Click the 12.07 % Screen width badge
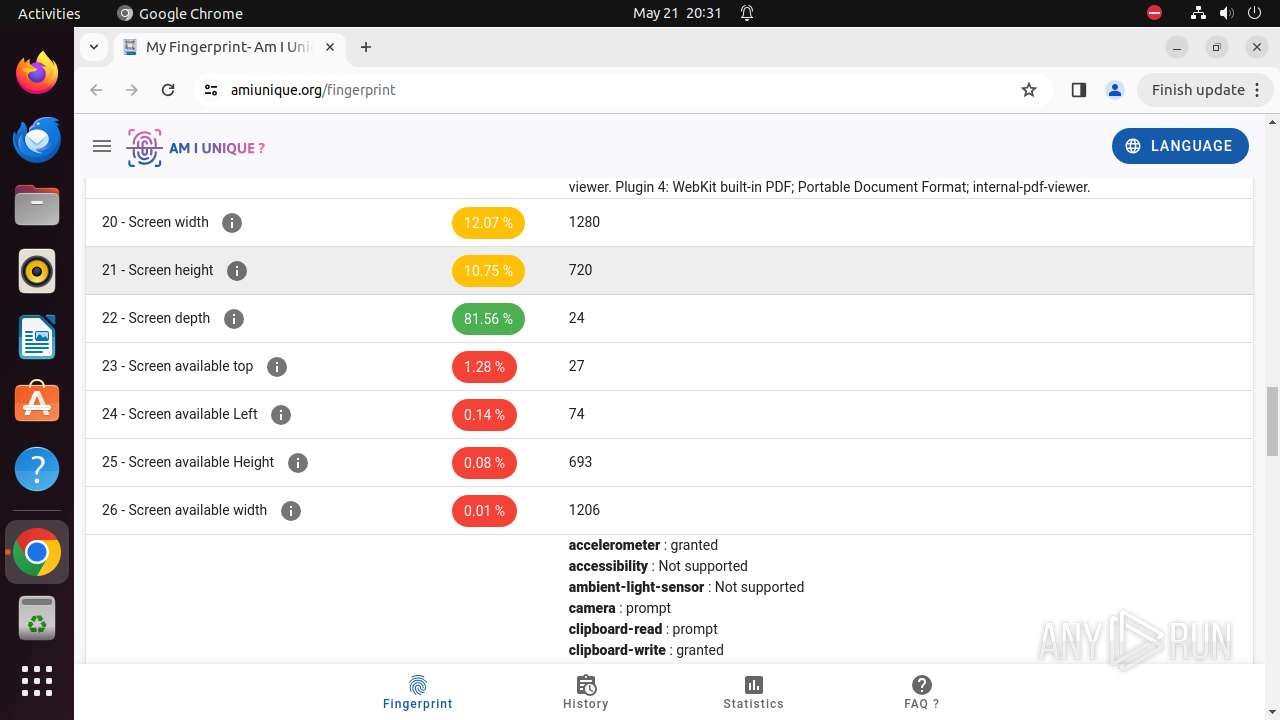 pyautogui.click(x=488, y=223)
